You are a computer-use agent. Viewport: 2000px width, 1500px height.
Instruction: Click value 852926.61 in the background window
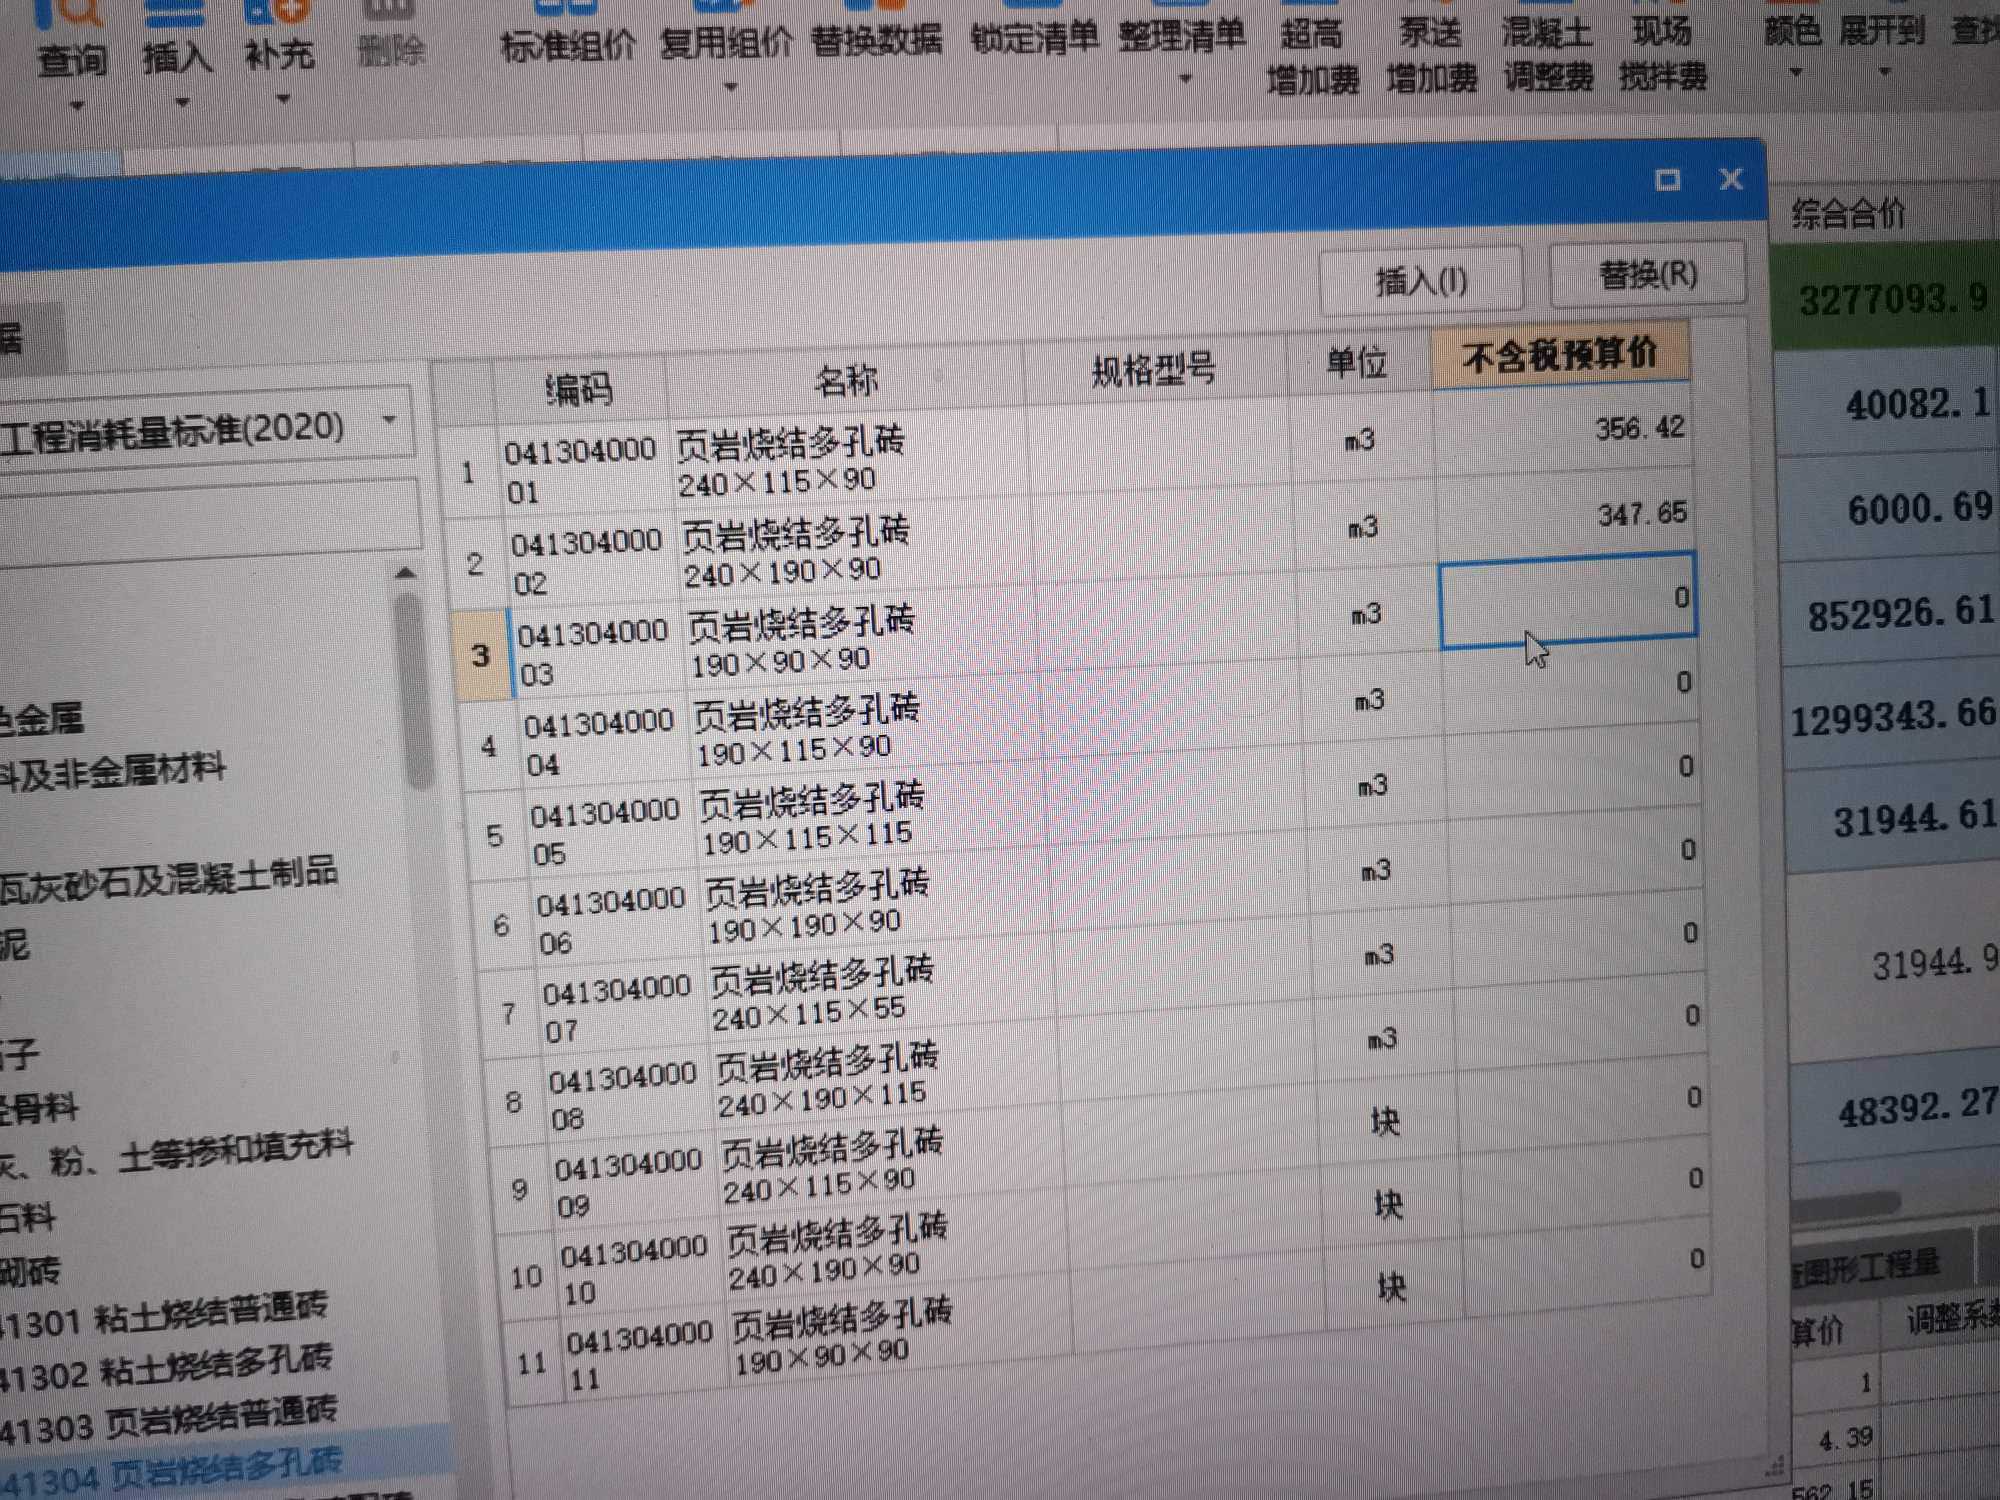1901,613
